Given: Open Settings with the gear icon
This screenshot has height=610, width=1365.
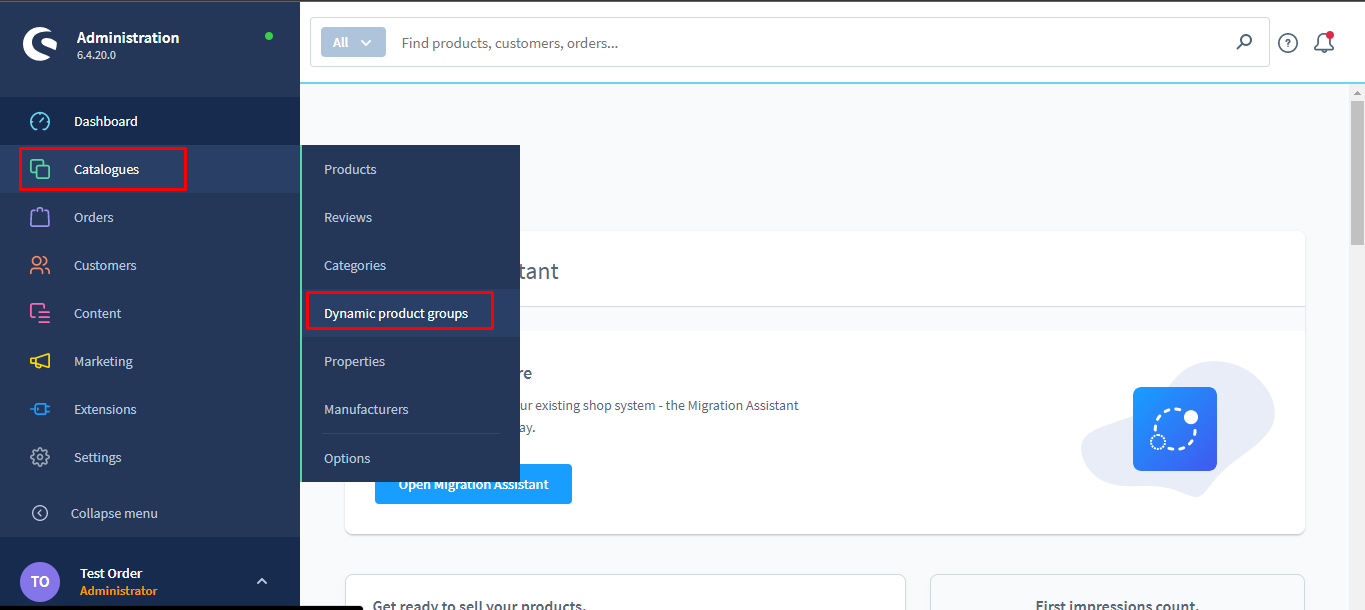Looking at the screenshot, I should [39, 456].
